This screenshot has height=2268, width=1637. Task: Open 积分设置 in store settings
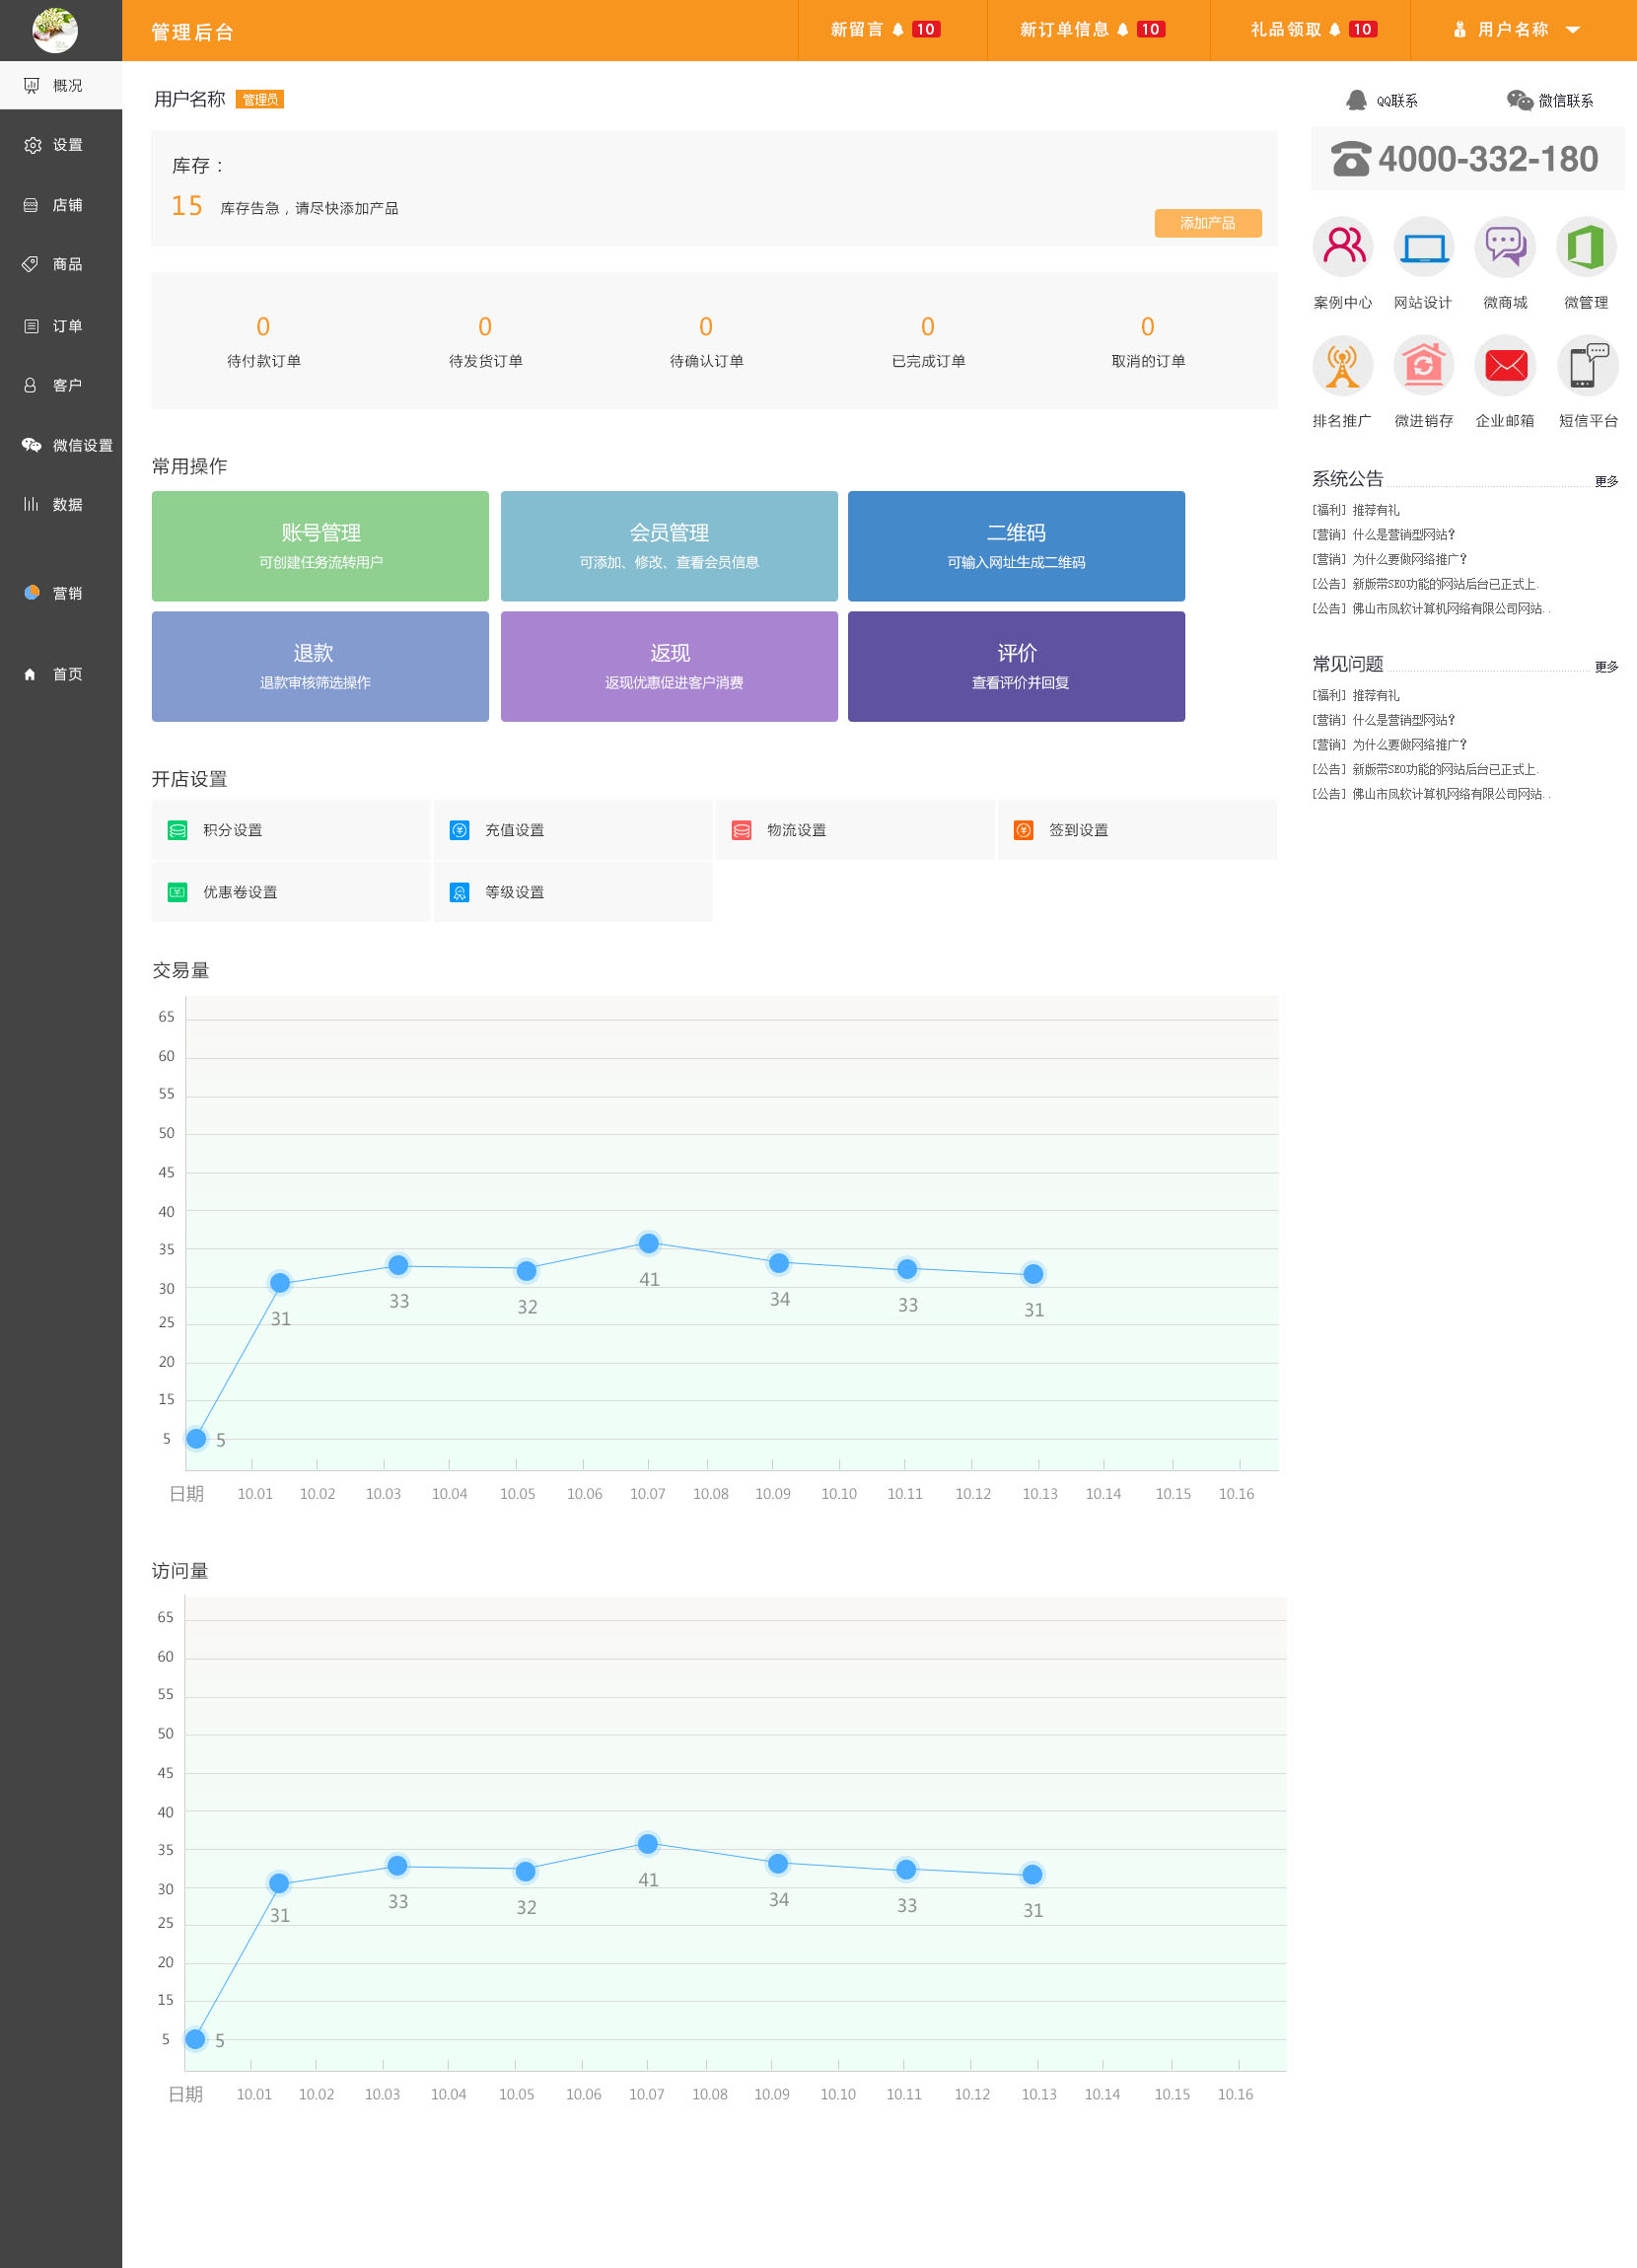coord(232,830)
